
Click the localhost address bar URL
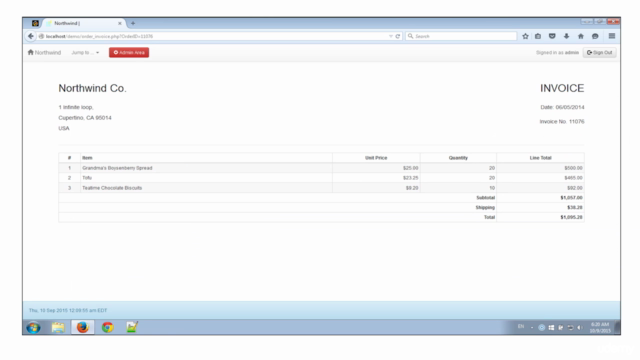(x=99, y=36)
